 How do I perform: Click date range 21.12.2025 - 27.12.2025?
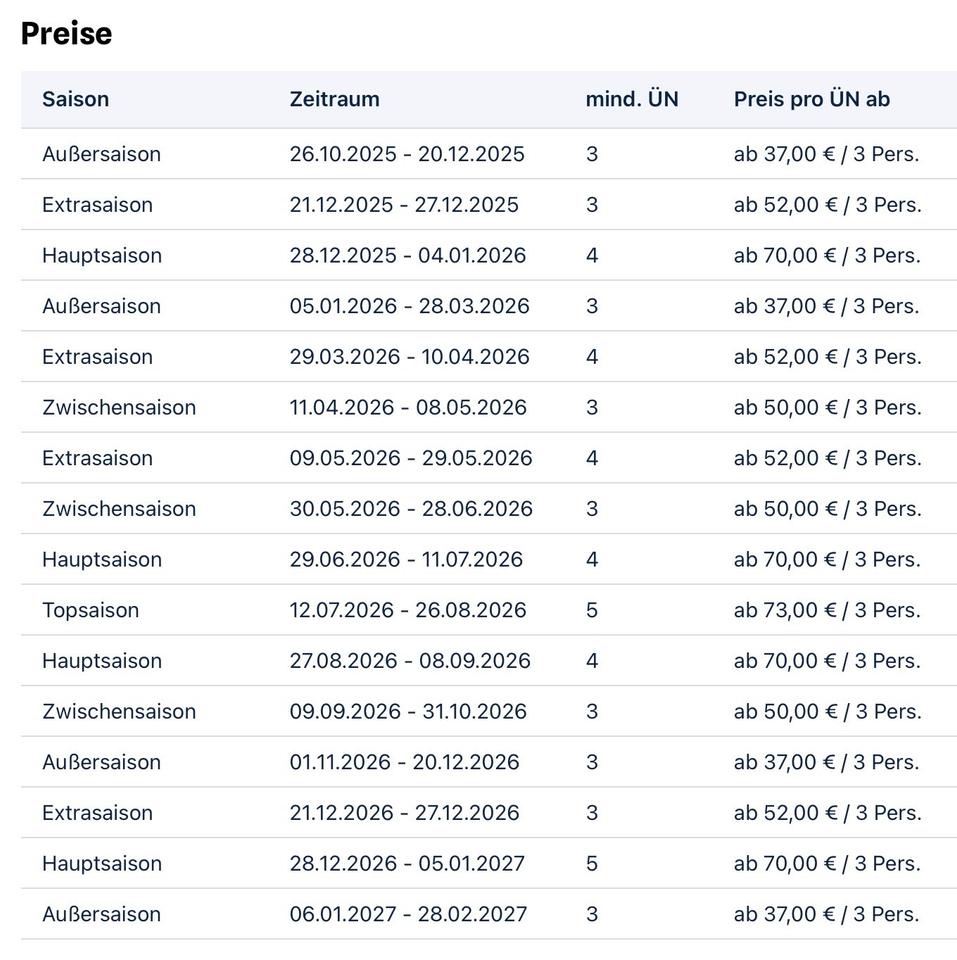click(404, 205)
